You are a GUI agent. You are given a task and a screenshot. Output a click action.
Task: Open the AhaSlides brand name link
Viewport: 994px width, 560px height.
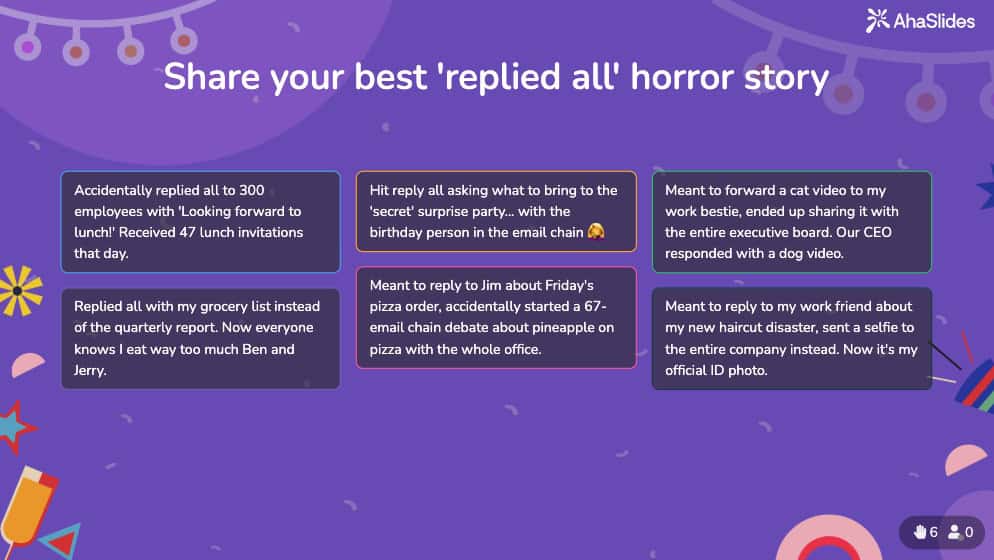tap(934, 22)
